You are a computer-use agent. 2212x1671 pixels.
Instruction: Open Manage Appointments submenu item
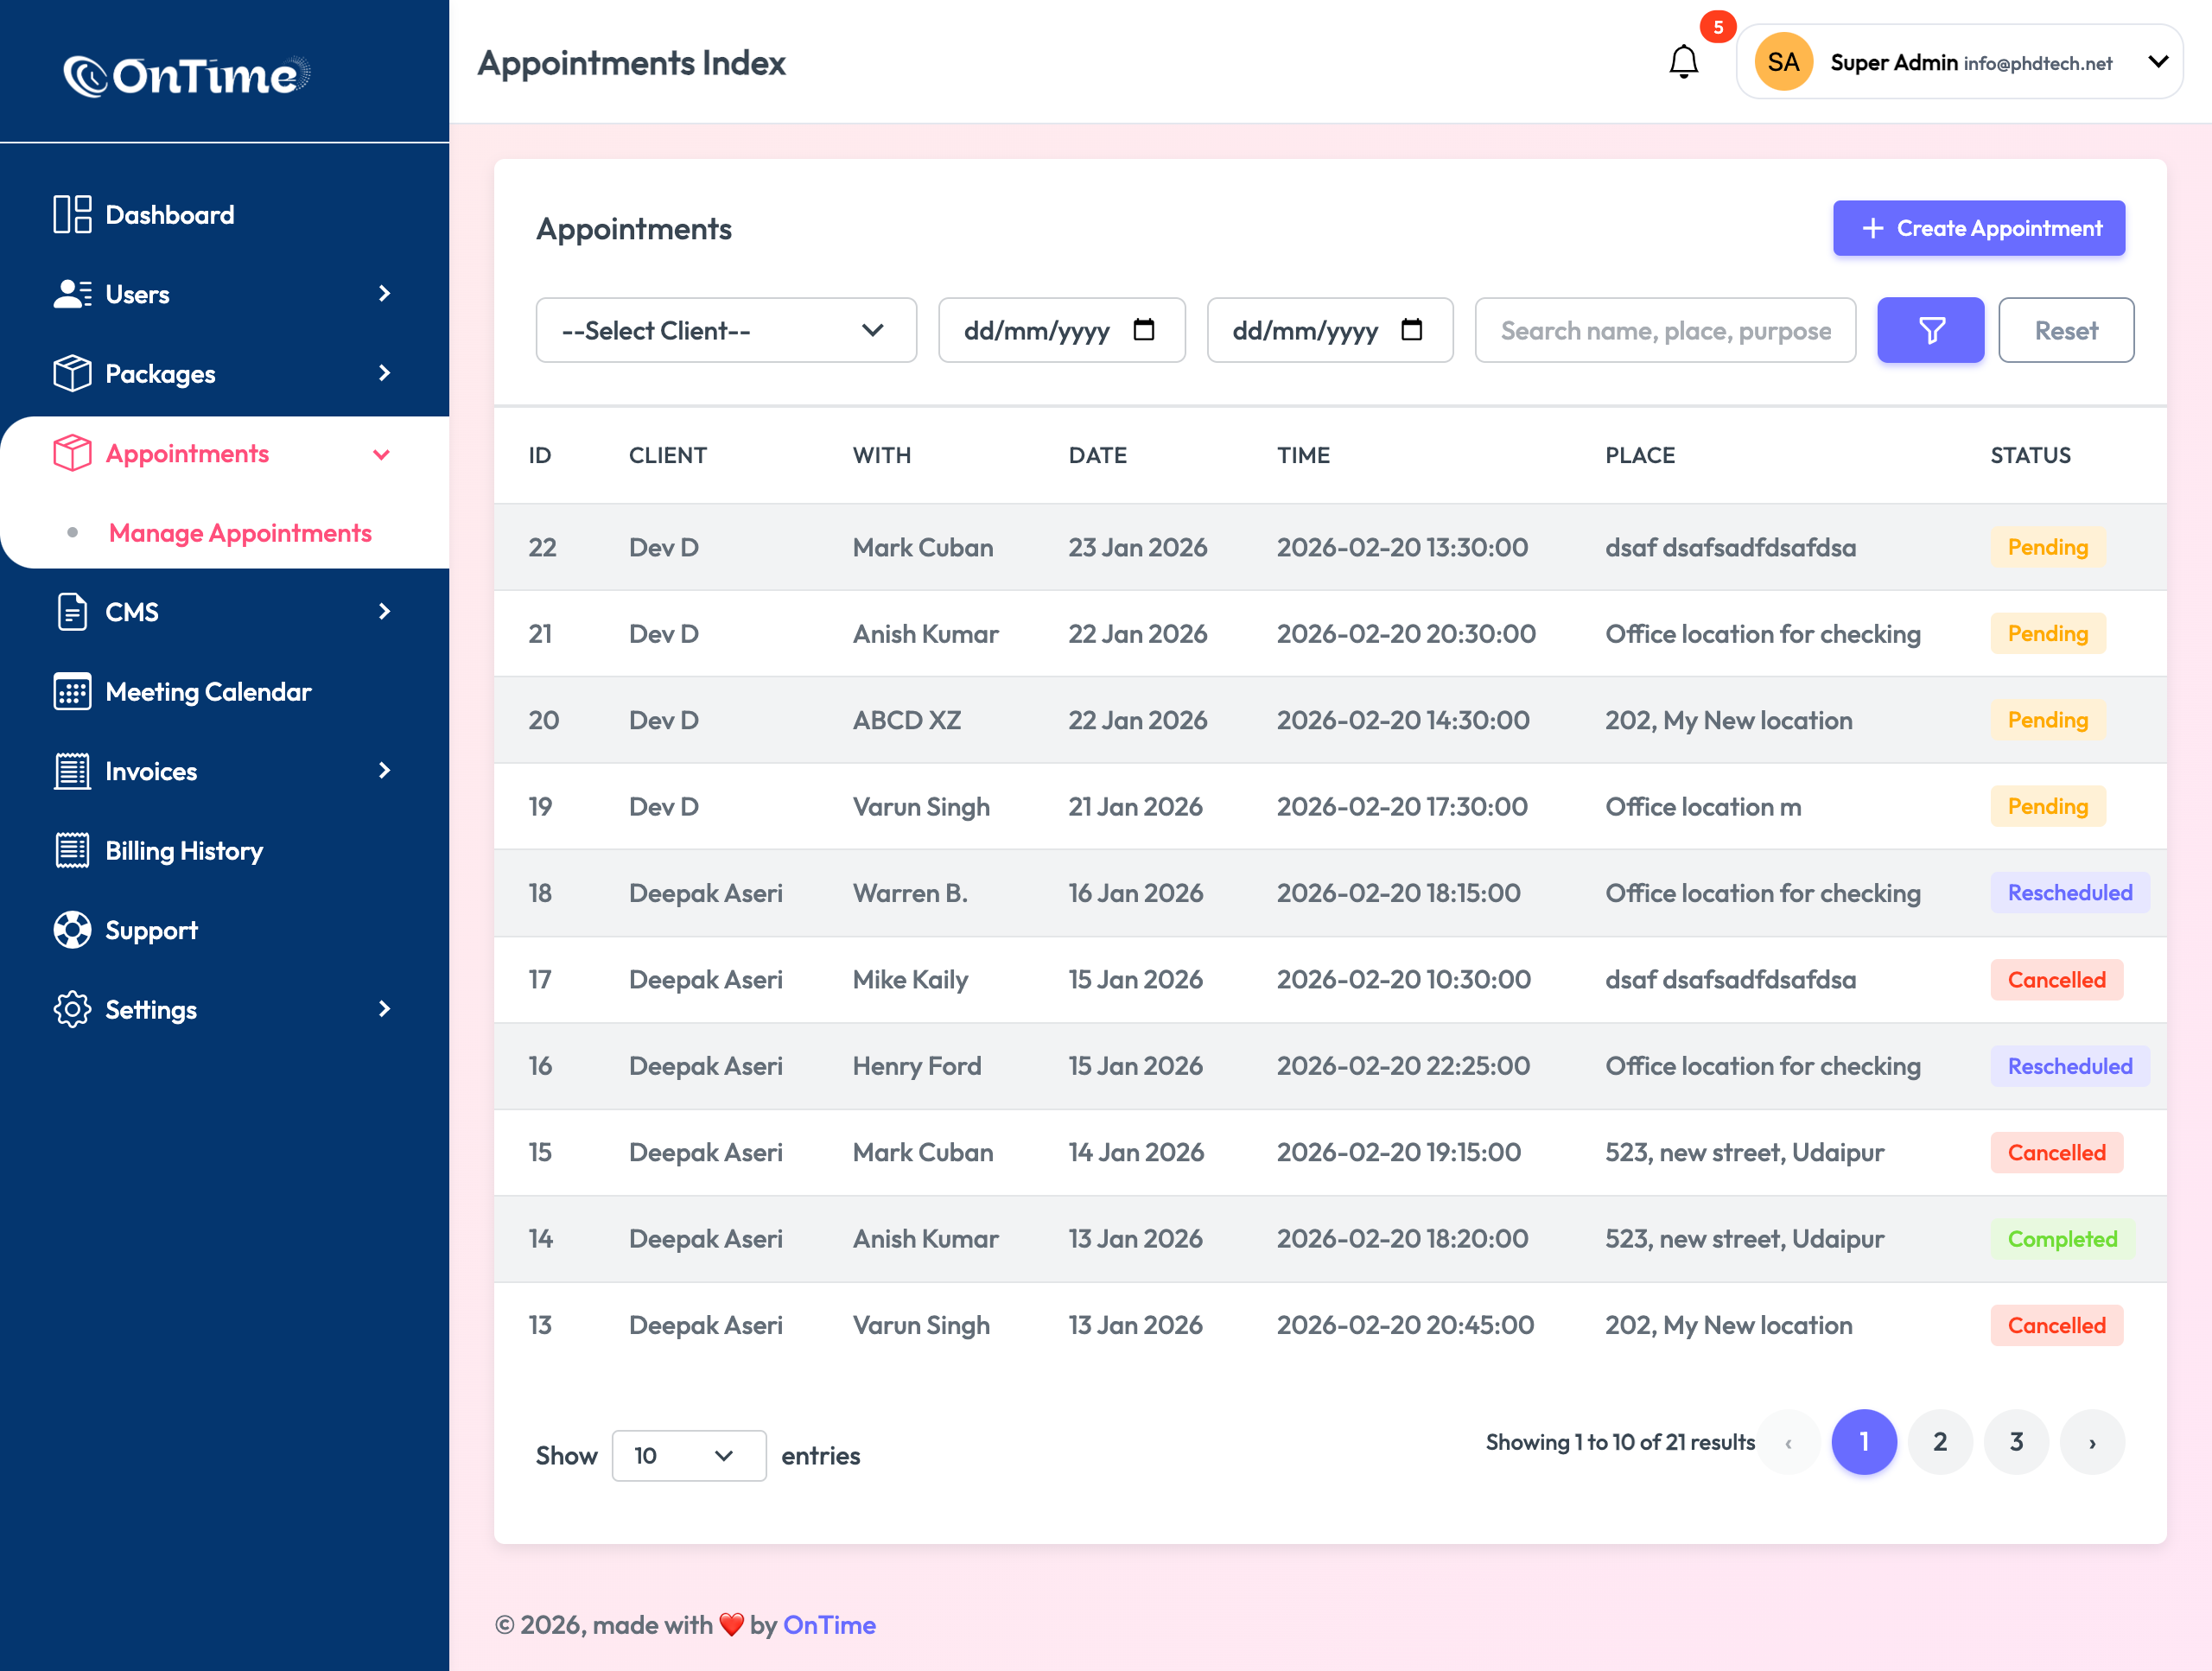click(x=240, y=533)
